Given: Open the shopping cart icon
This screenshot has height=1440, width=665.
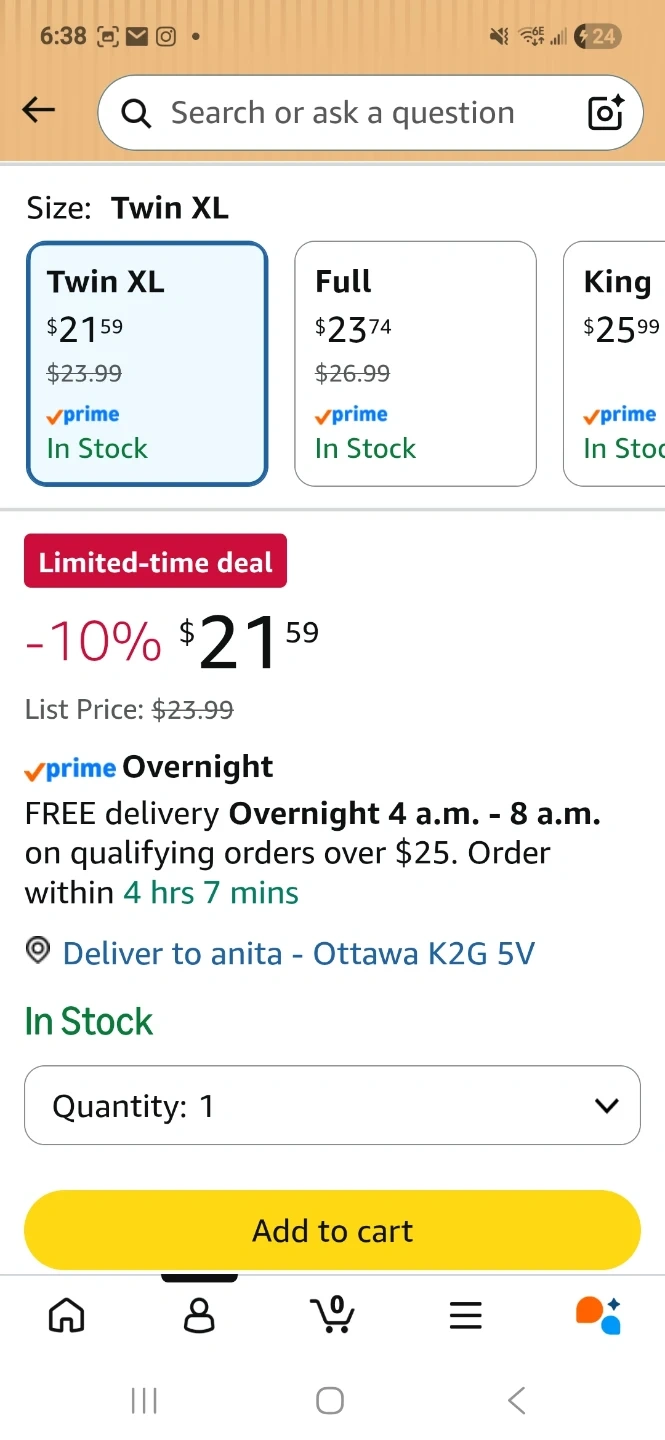Looking at the screenshot, I should click(x=333, y=1314).
